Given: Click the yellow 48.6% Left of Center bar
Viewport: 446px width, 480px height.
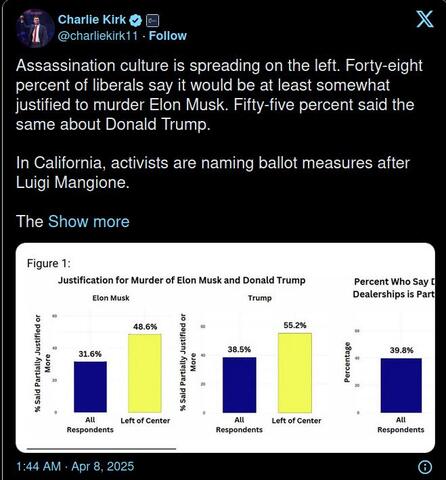Looking at the screenshot, I should [x=145, y=373].
